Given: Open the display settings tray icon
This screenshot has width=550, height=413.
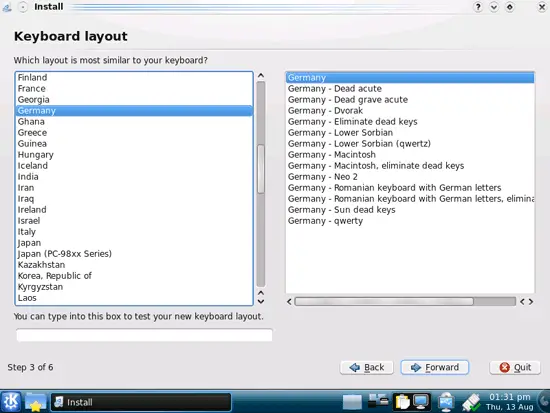Looking at the screenshot, I should point(421,402).
